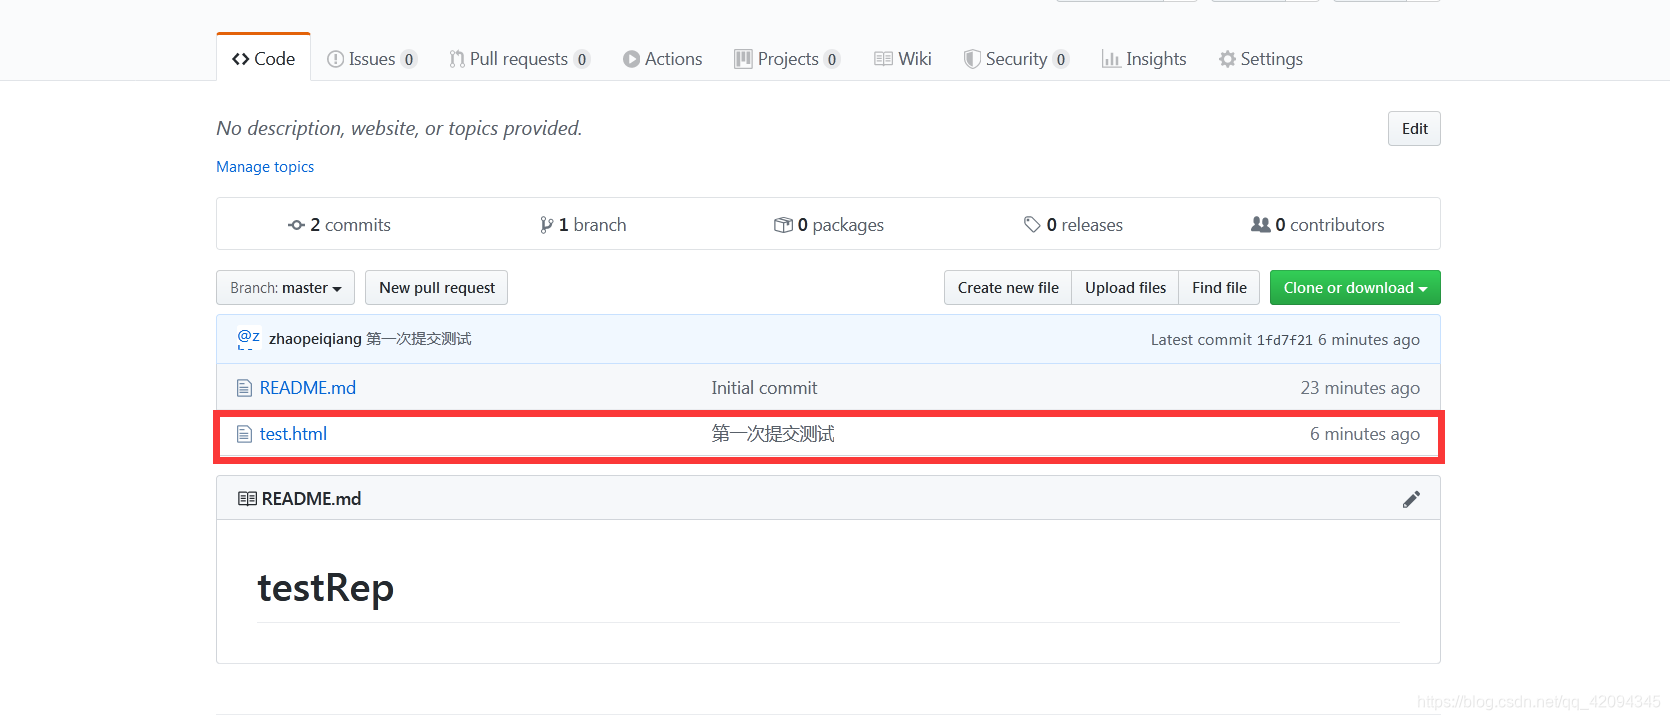Click the Insights tab graph icon
Viewport: 1670px width, 720px height.
point(1111,59)
